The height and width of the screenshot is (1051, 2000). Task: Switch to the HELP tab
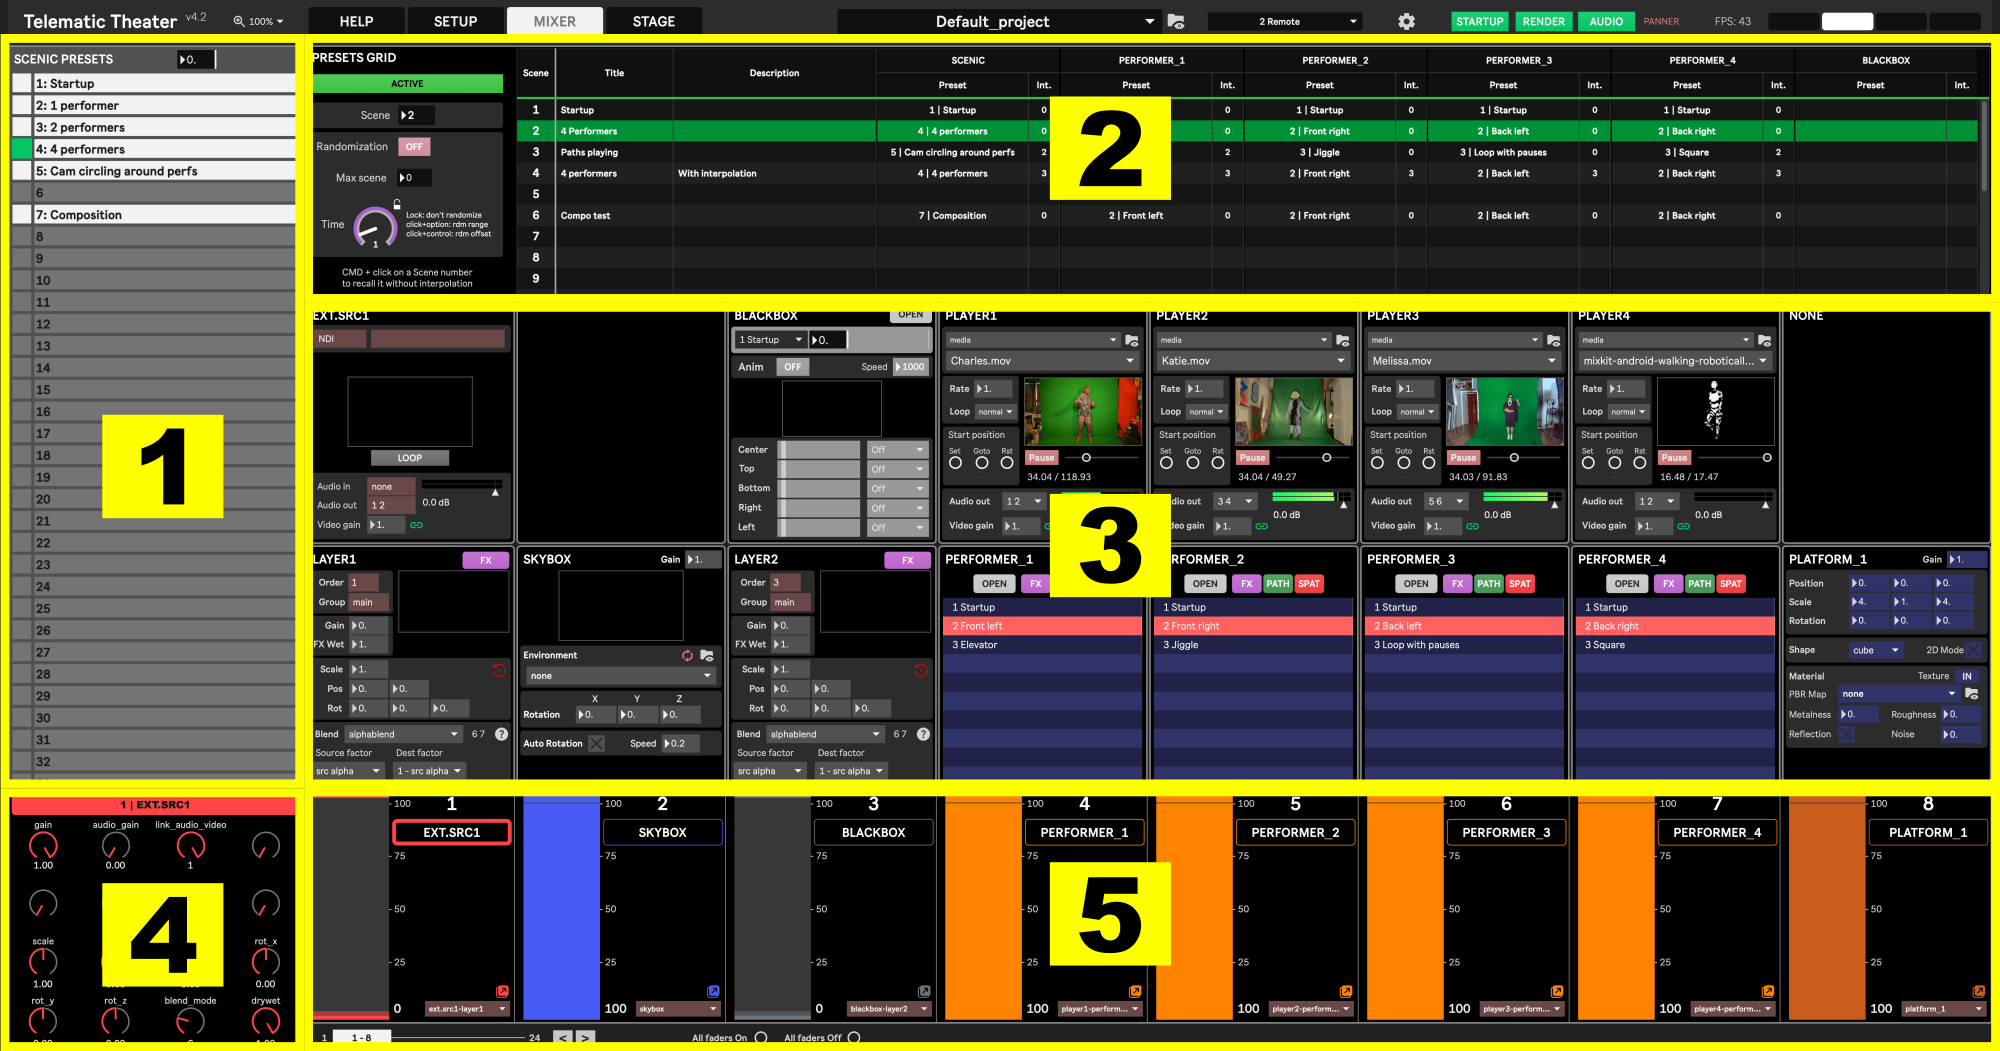[356, 21]
